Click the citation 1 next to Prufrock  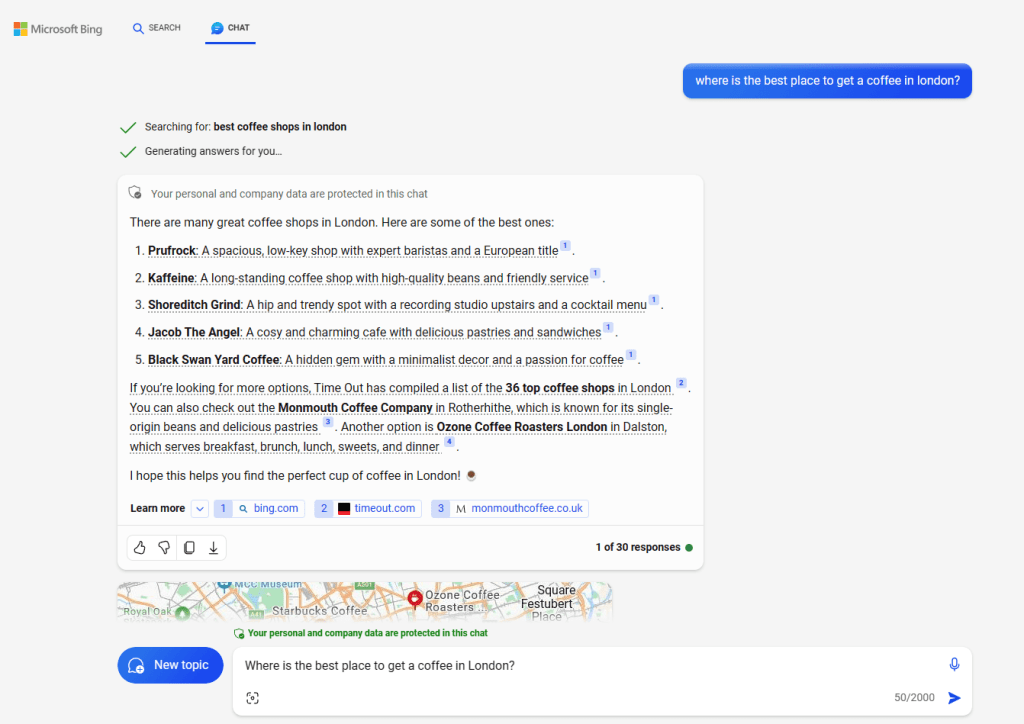[565, 244]
